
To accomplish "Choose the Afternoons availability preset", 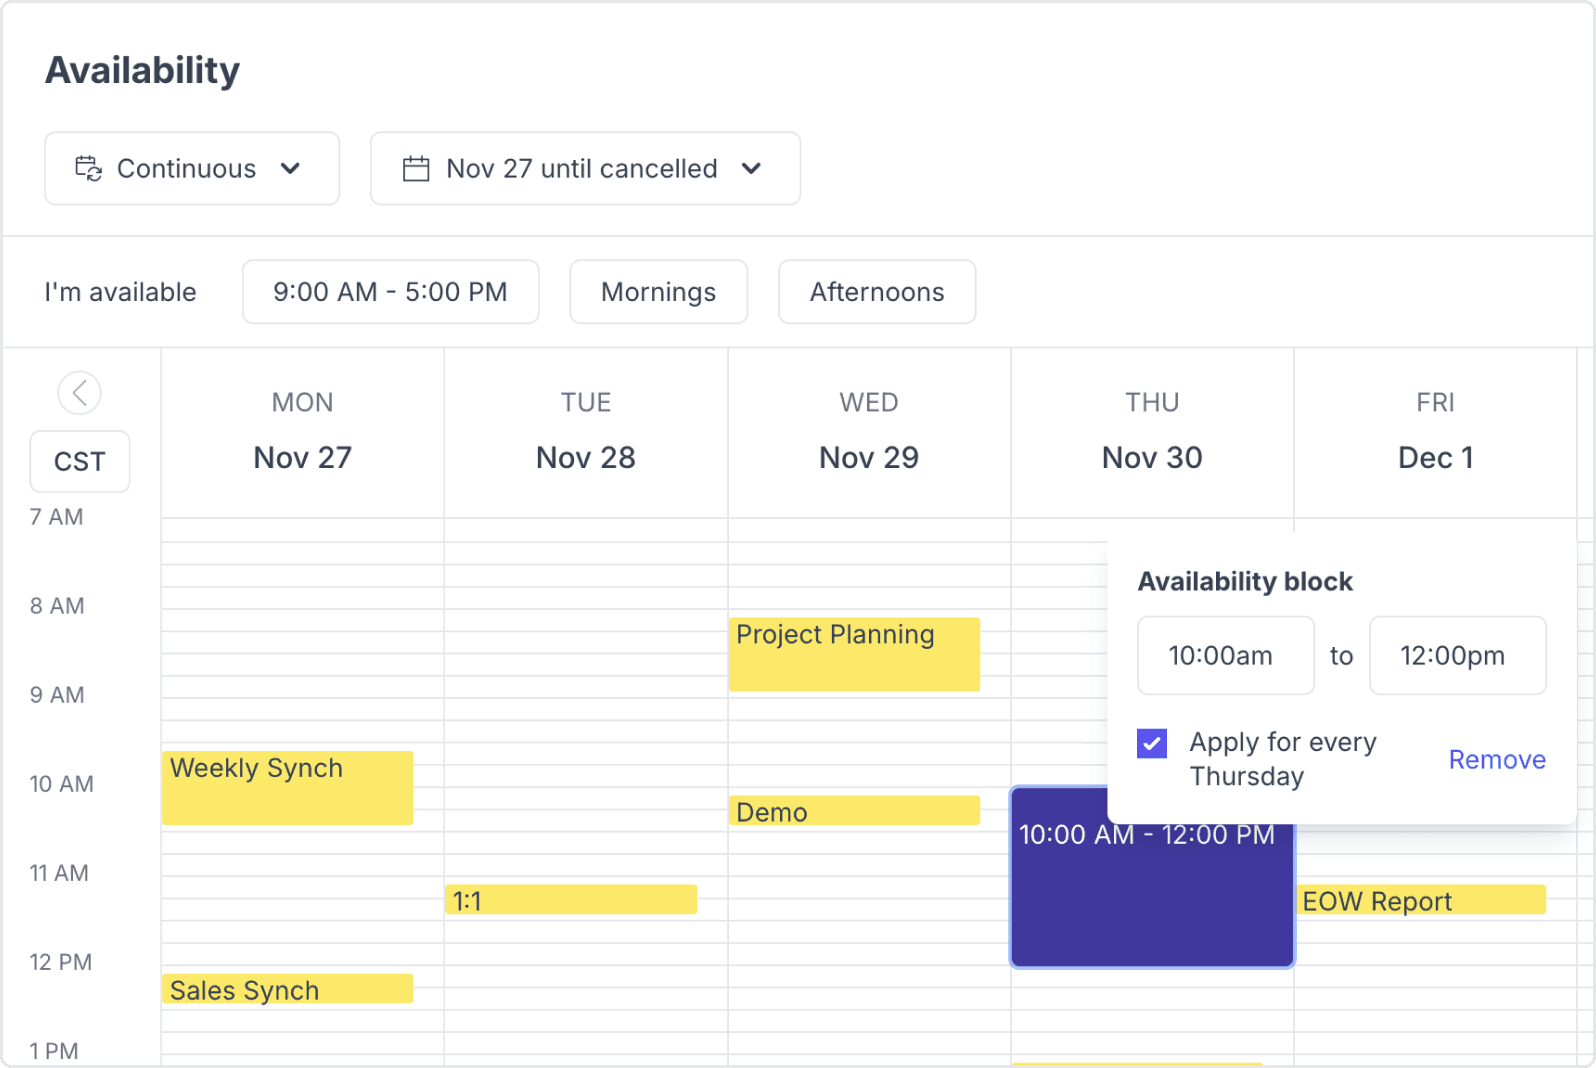I will tap(877, 292).
